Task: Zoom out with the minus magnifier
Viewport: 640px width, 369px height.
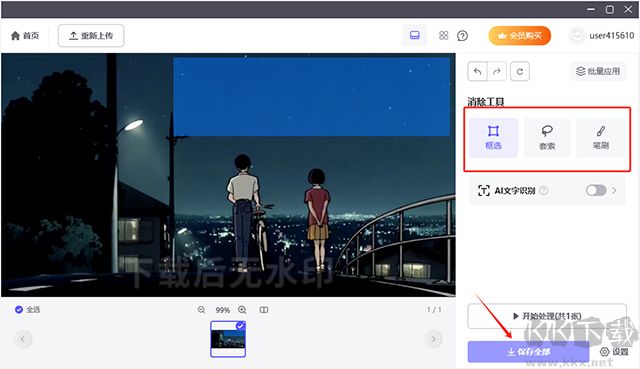Action: [x=201, y=310]
